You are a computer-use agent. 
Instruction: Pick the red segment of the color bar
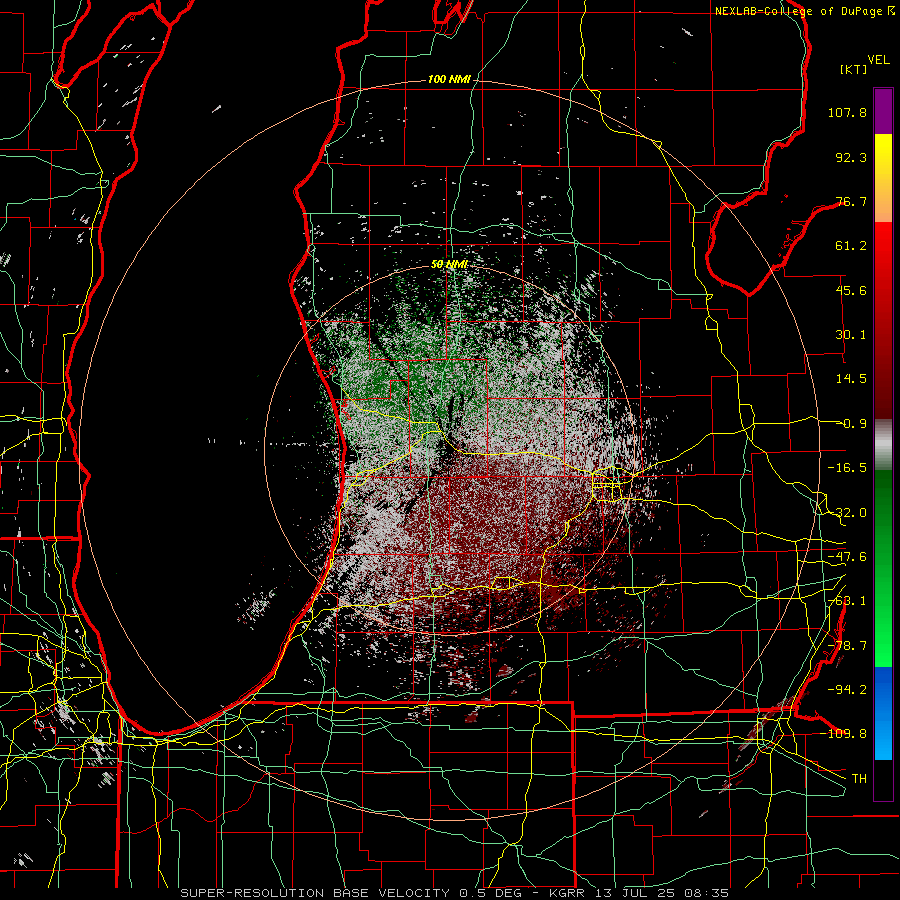883,320
